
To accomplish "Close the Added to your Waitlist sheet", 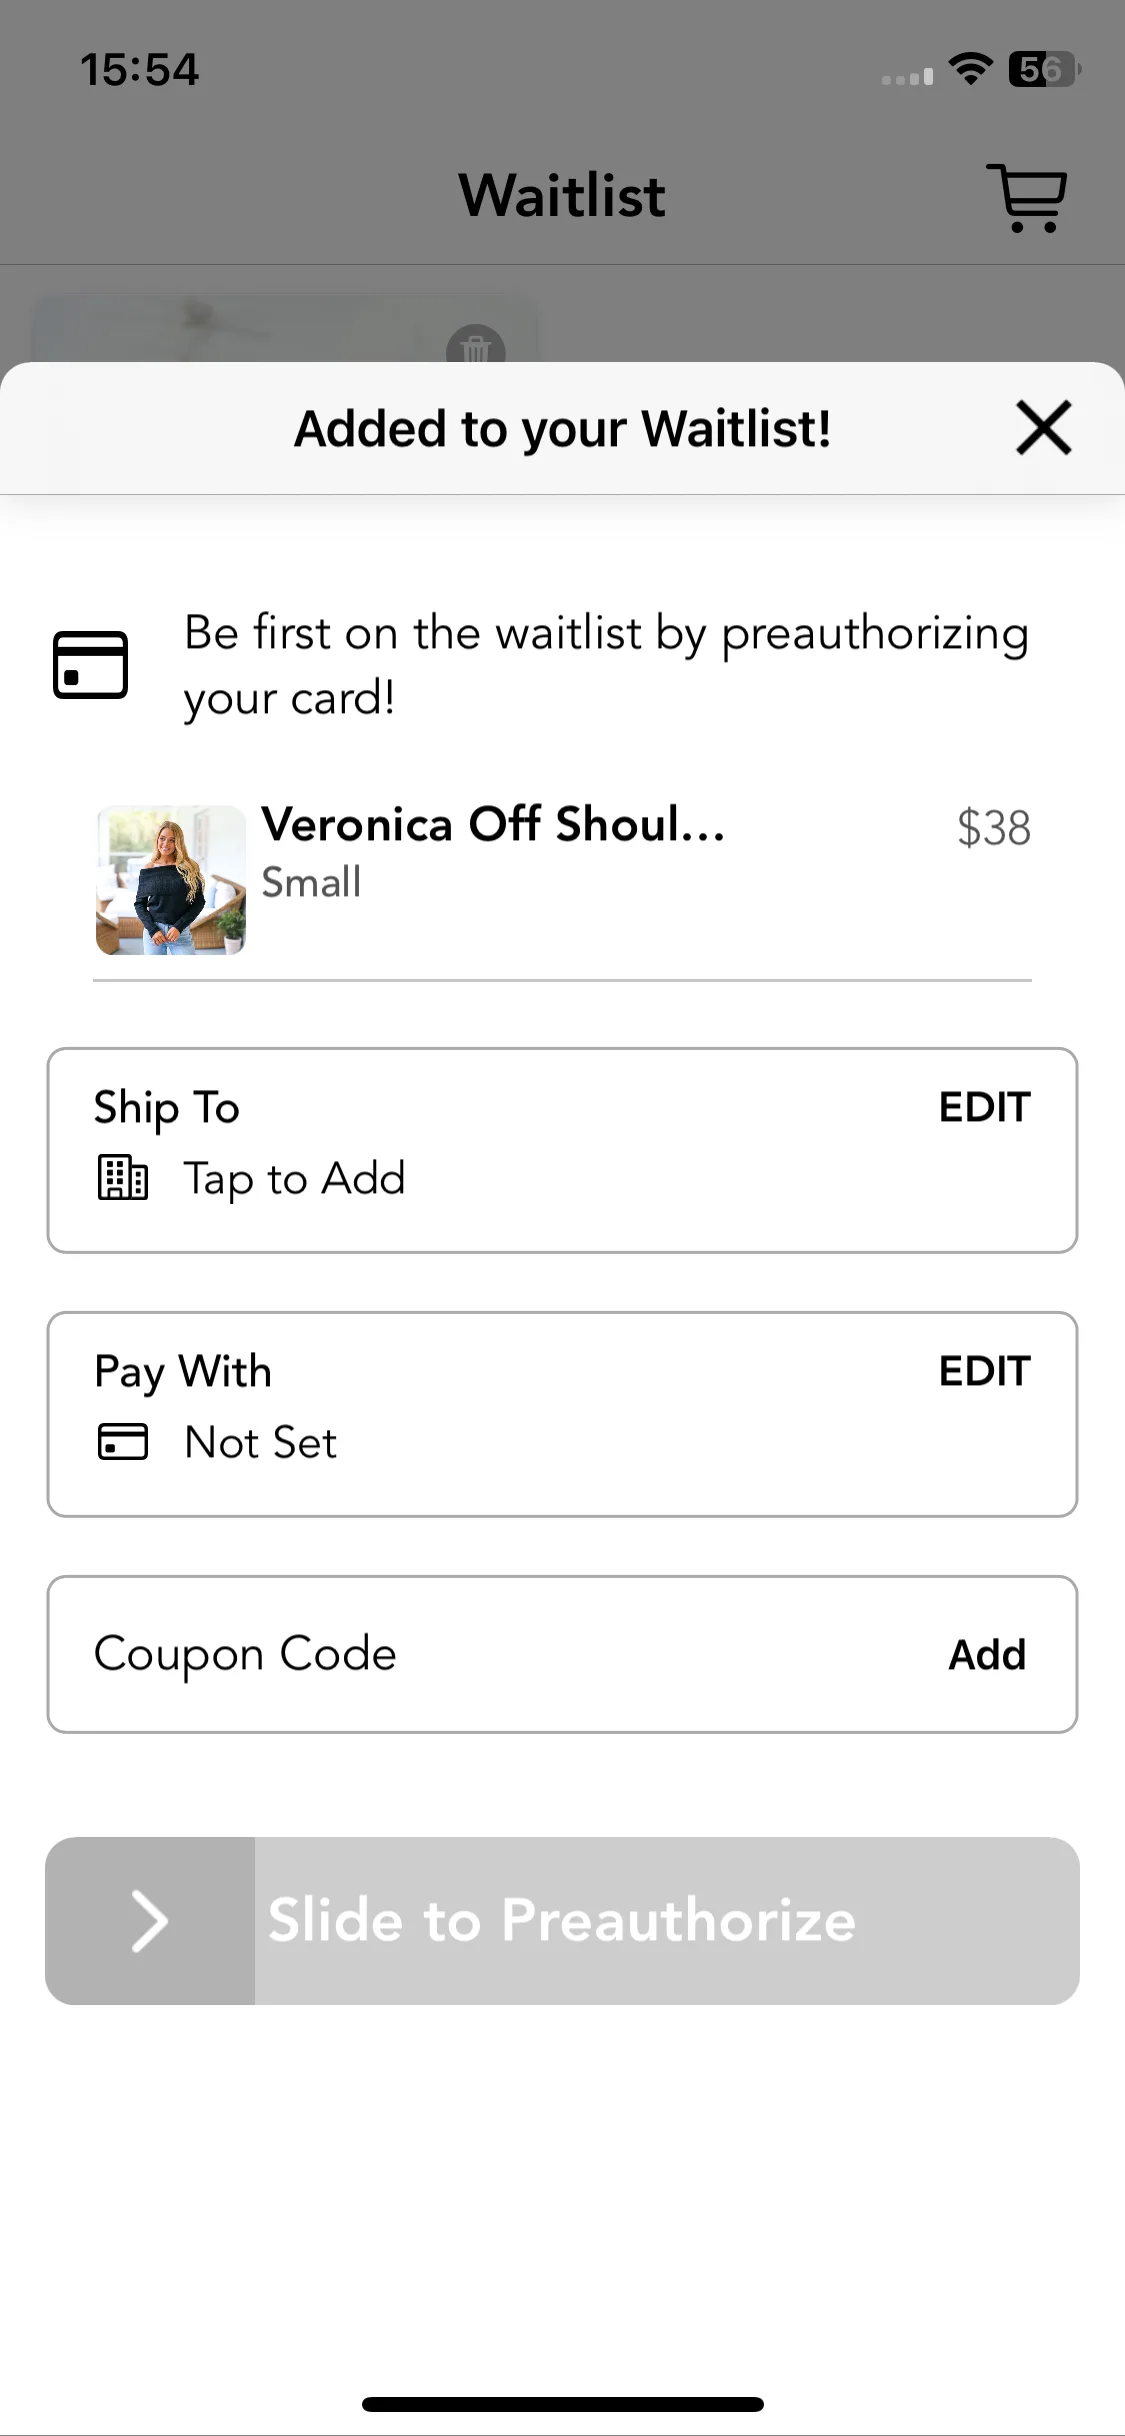I will pyautogui.click(x=1043, y=428).
